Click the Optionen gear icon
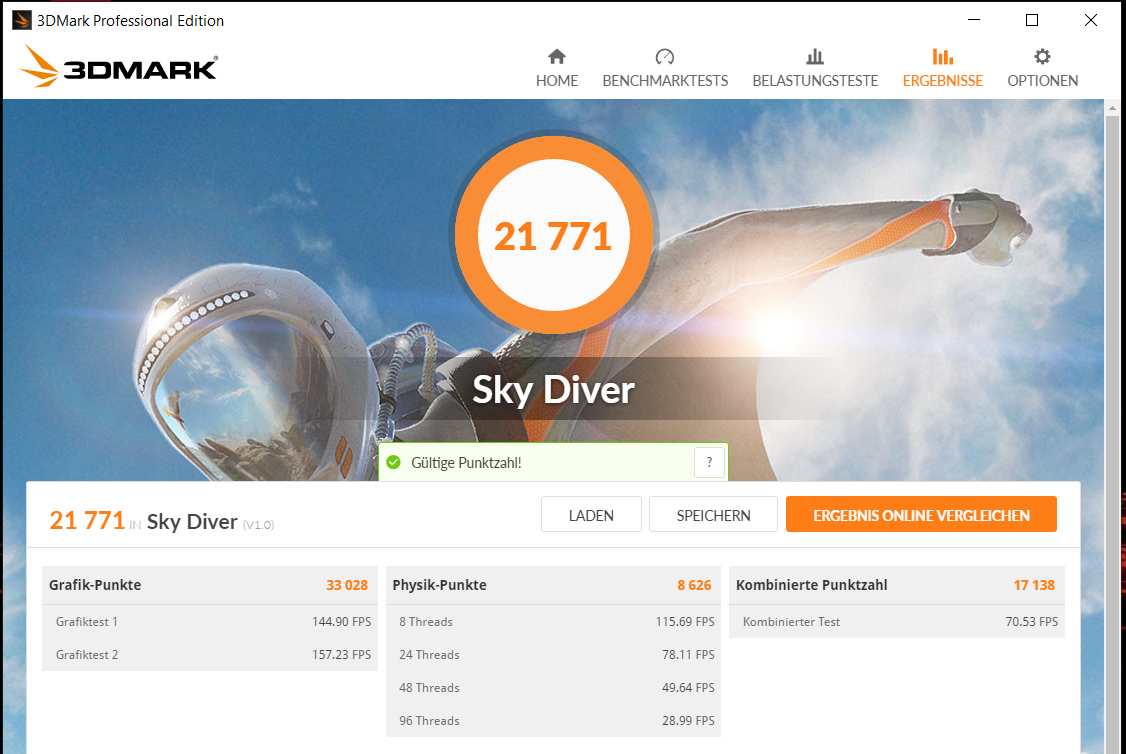The height and width of the screenshot is (754, 1126). (1043, 57)
